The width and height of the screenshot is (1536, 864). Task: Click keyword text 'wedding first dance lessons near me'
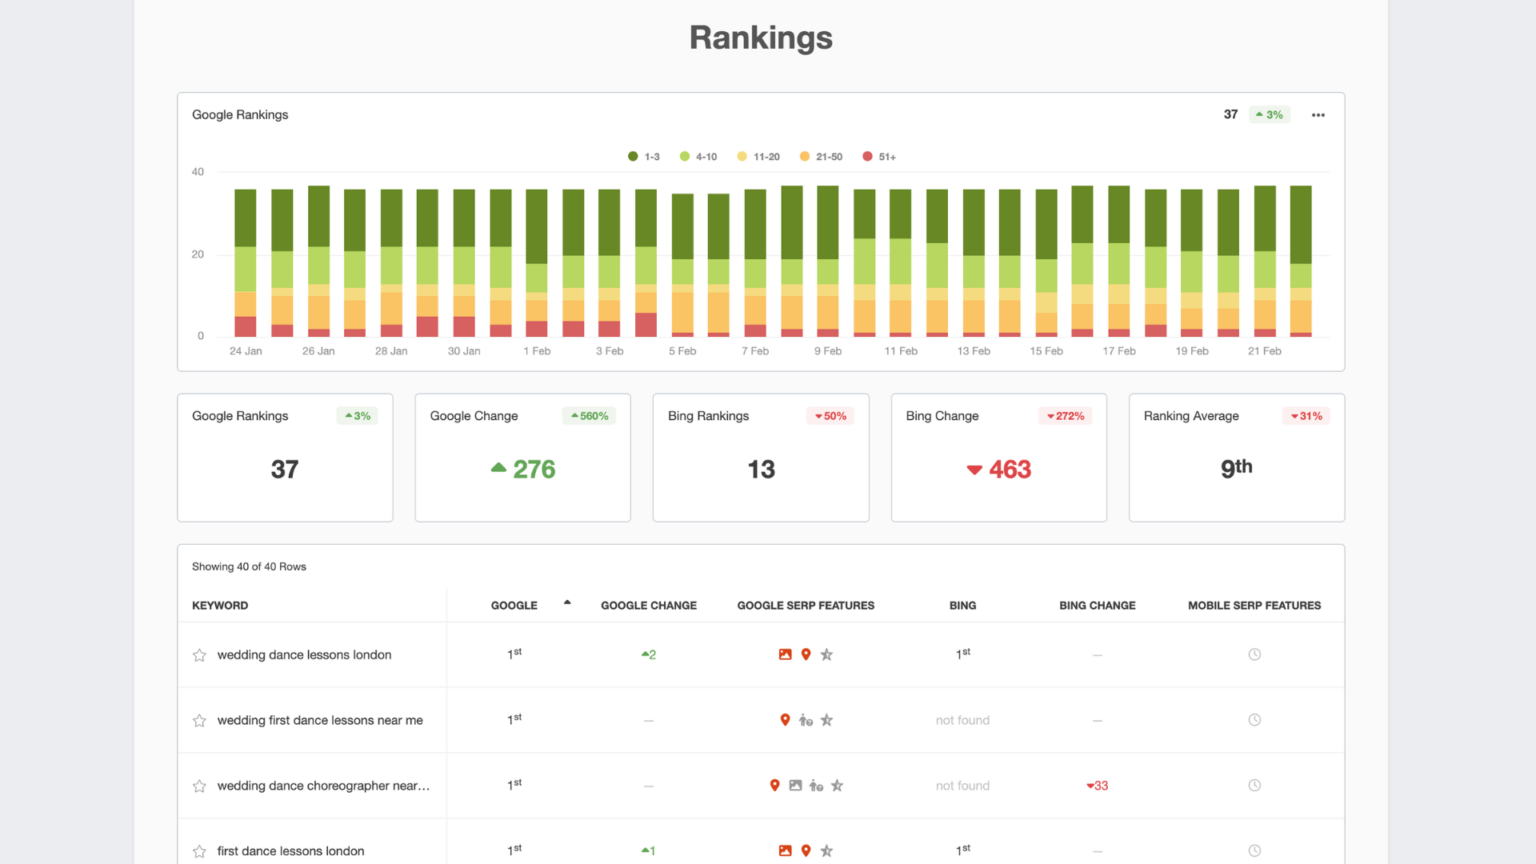(x=320, y=720)
